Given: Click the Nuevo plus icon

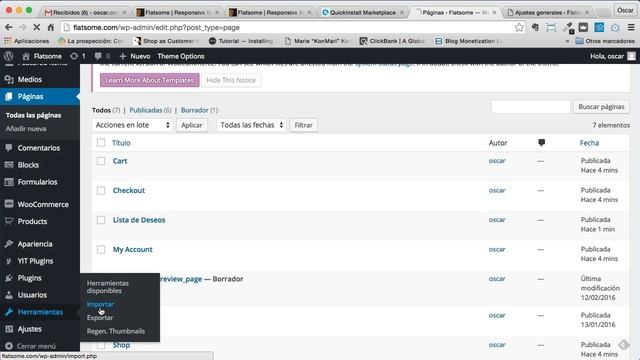Looking at the screenshot, I should [122, 56].
